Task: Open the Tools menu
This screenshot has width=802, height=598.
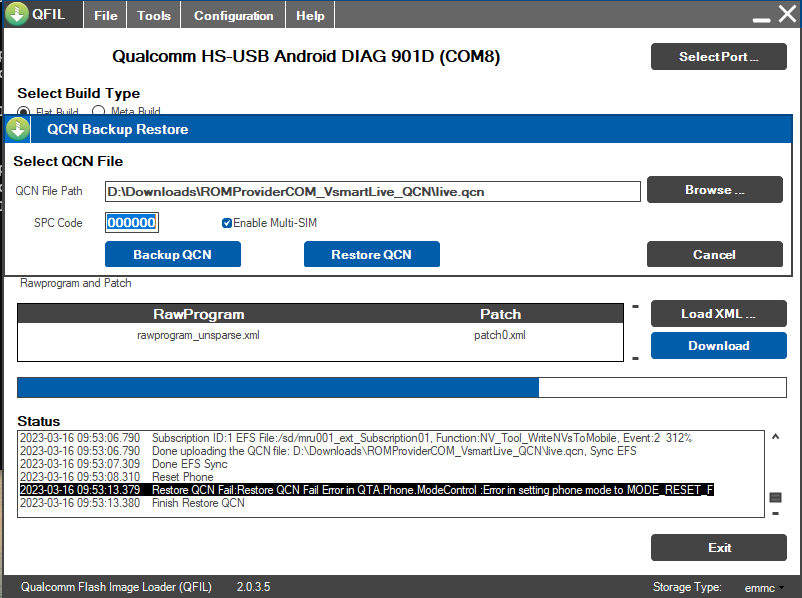Action: [154, 16]
